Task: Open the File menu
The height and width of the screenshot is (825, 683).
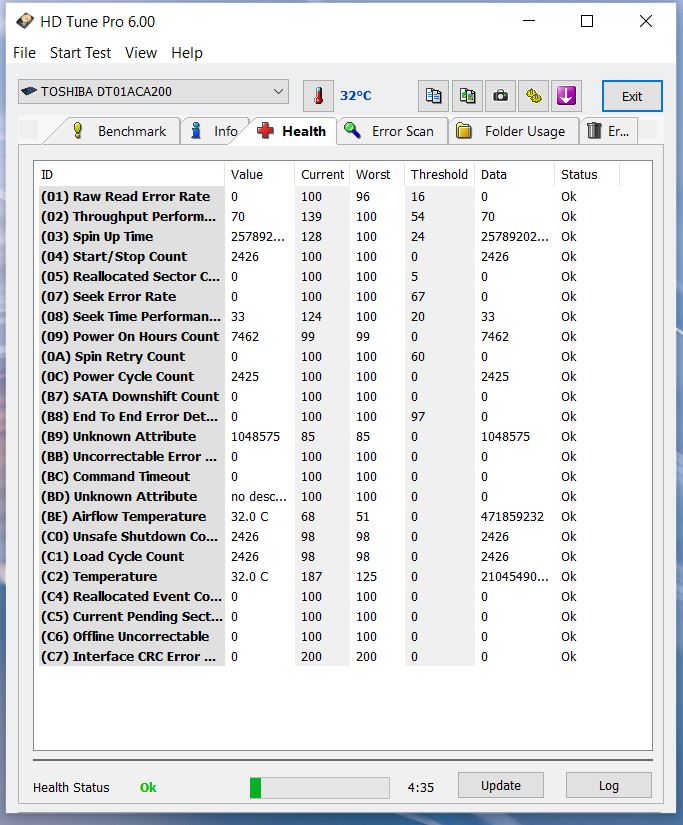Action: [24, 53]
